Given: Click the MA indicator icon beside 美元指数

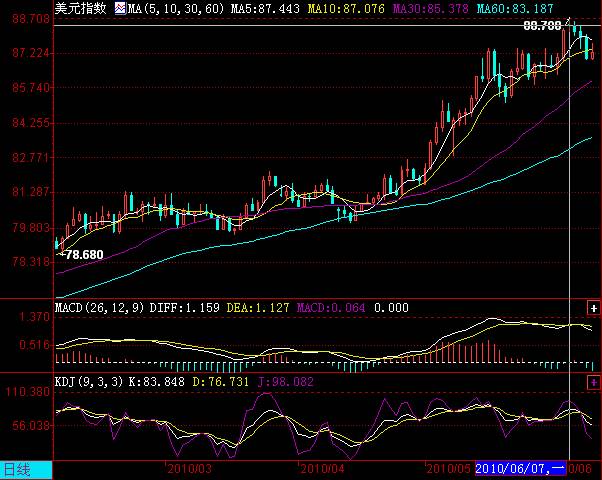Looking at the screenshot, I should pyautogui.click(x=120, y=8).
